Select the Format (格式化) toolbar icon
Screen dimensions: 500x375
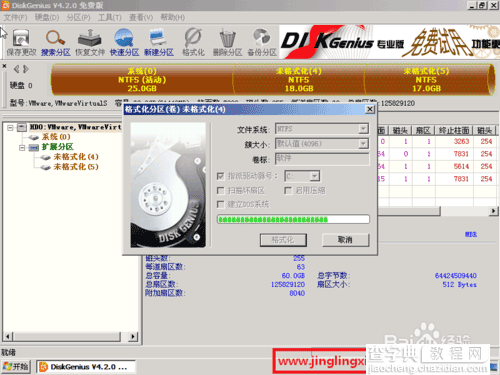193,42
